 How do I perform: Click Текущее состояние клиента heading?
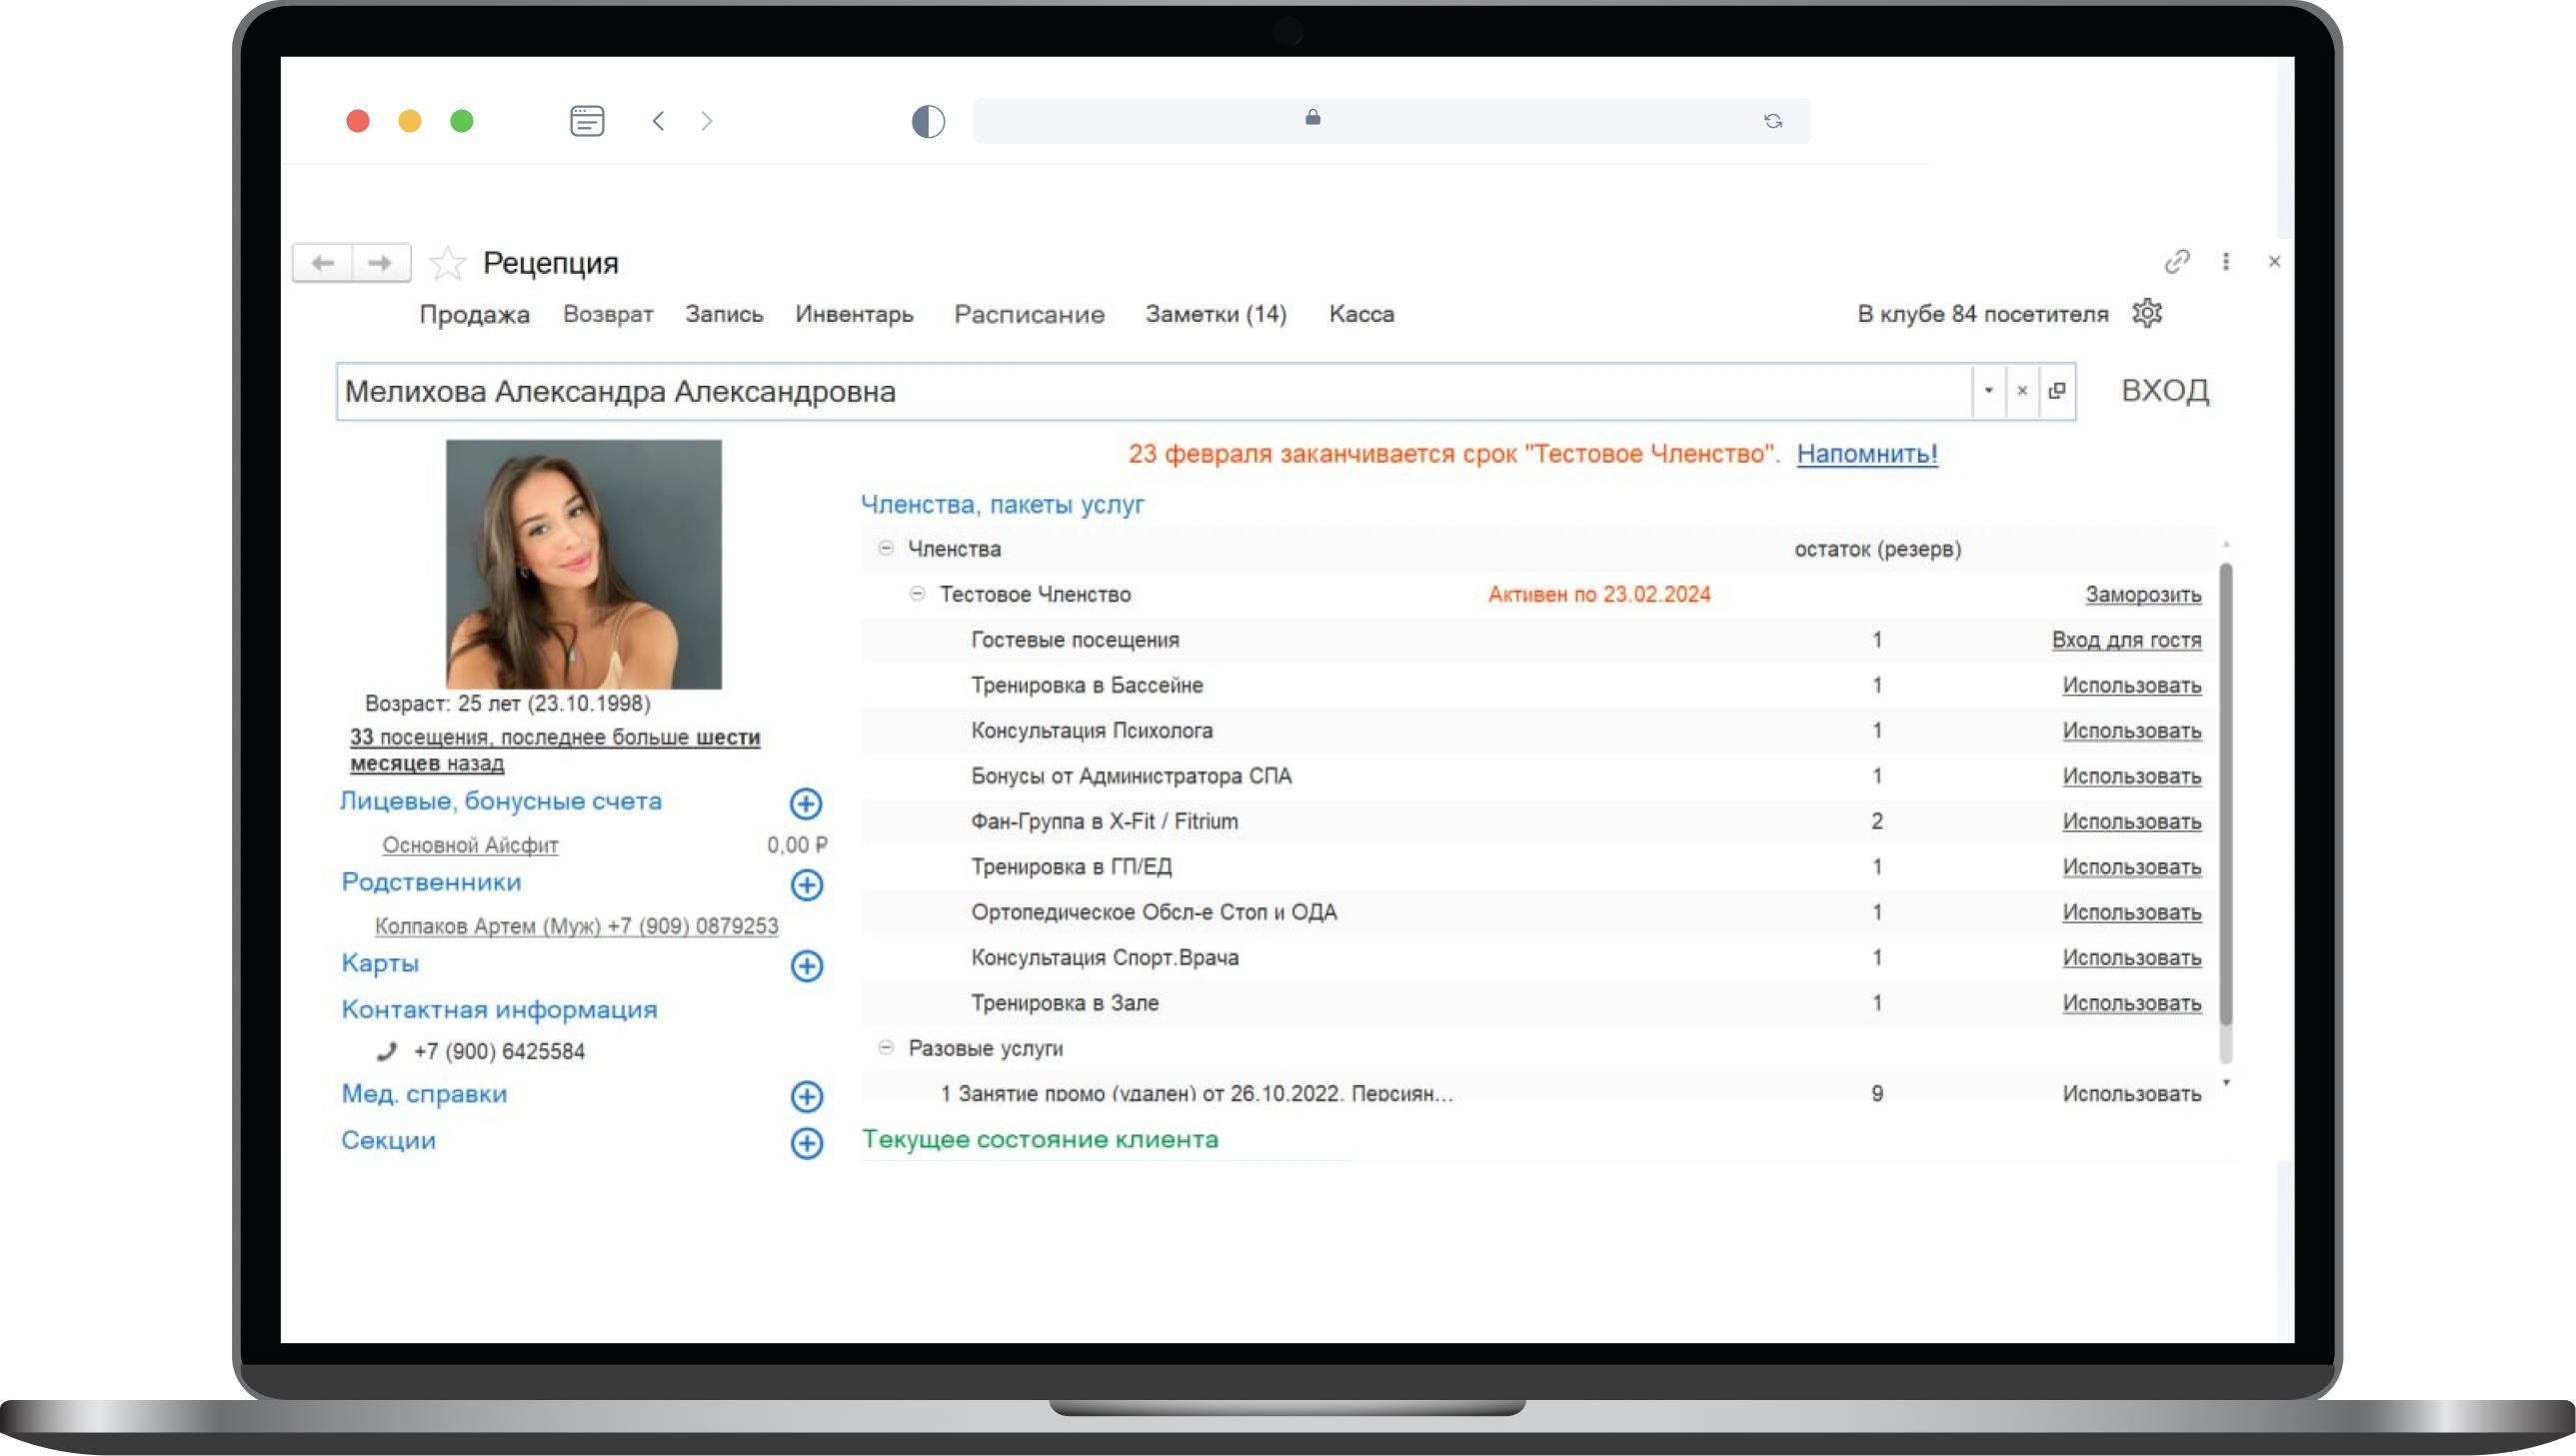[1040, 1139]
